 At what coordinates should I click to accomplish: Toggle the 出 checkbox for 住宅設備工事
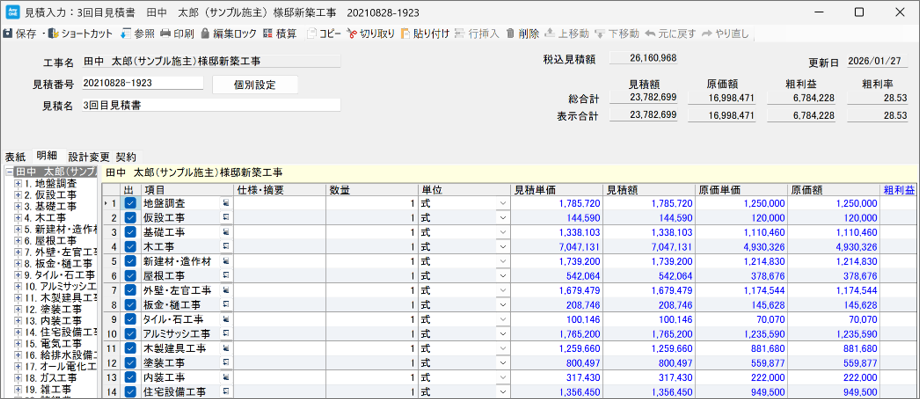(130, 391)
